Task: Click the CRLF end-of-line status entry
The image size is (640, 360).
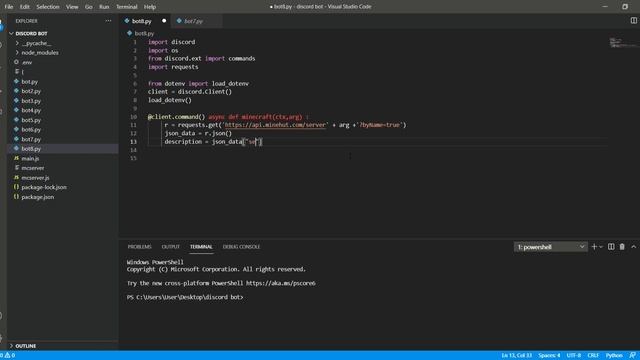Action: point(593,356)
